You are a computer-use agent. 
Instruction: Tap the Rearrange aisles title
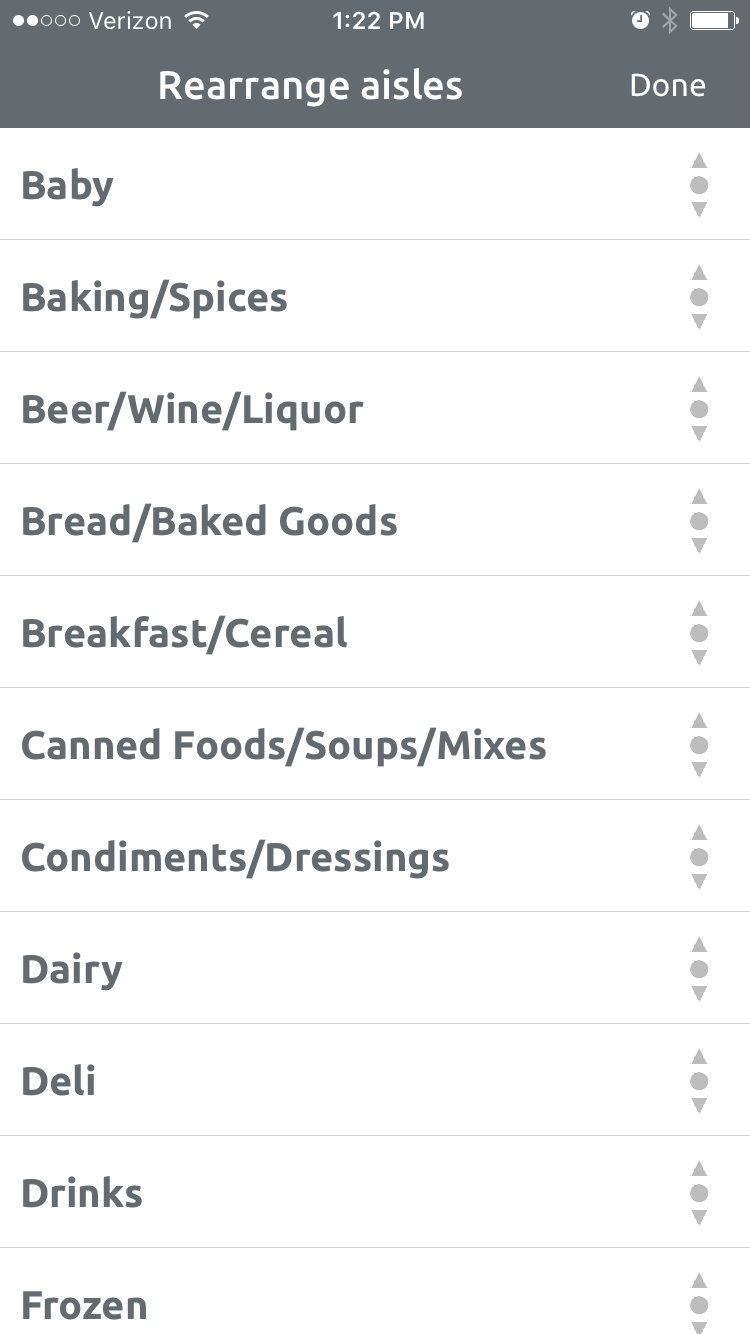point(310,86)
